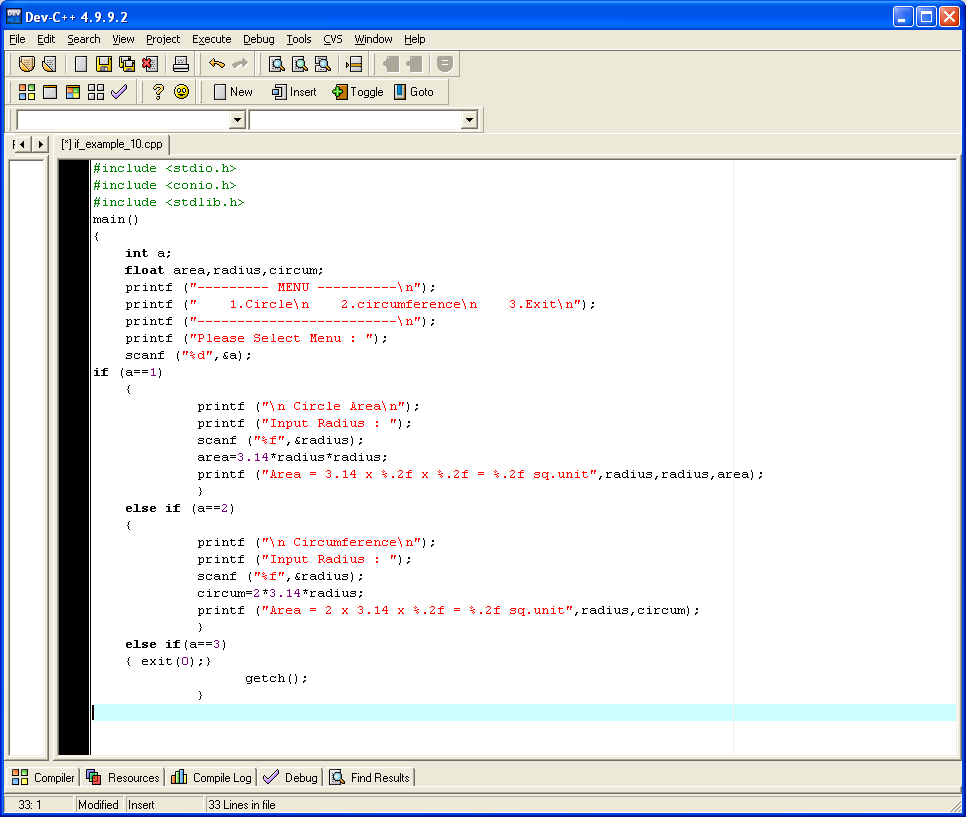
Task: Run the program with the window icon
Action: (49, 92)
